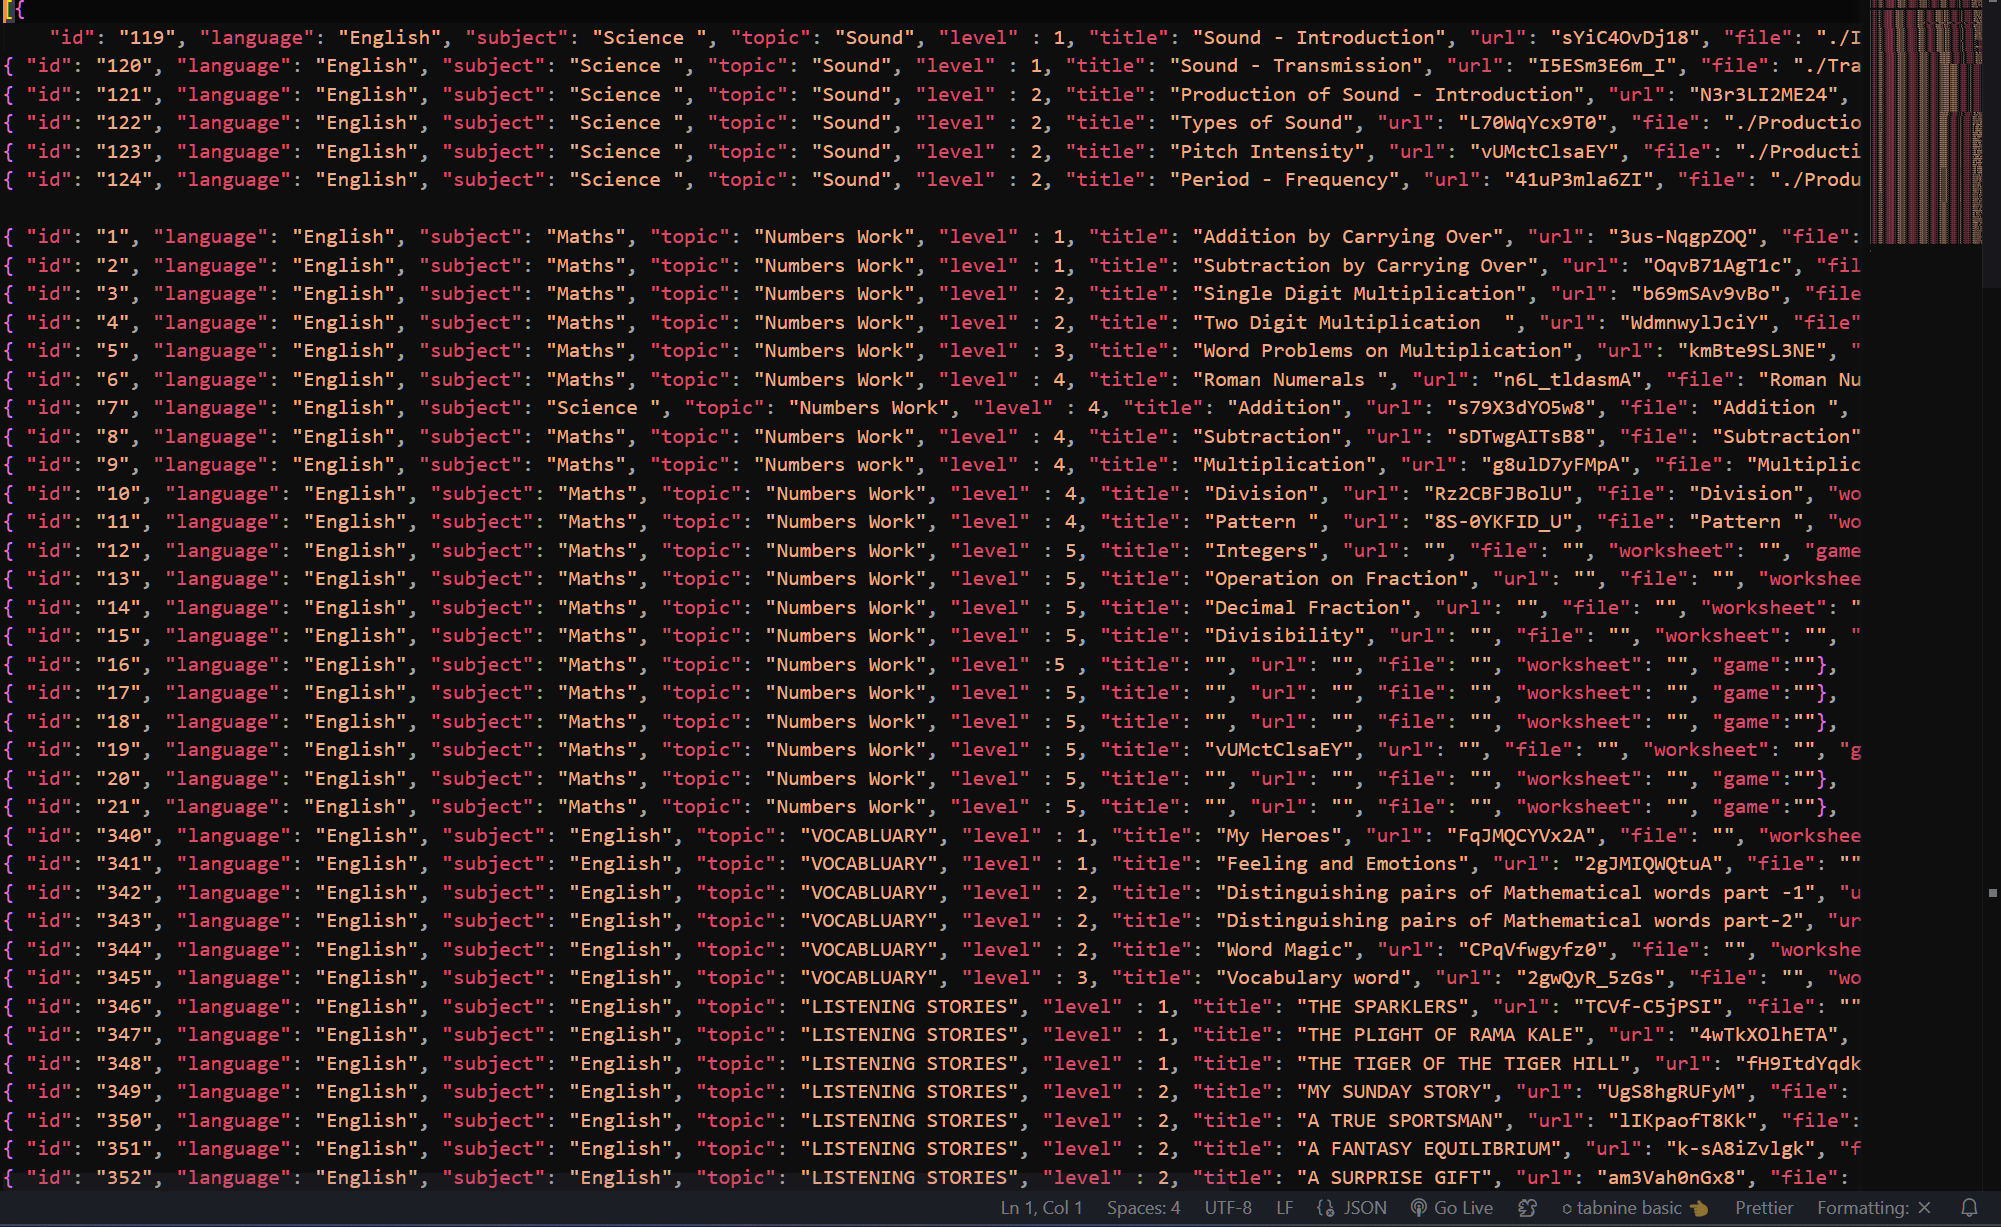
Task: Click the title "Pitch Intensity"
Action: (x=1267, y=152)
